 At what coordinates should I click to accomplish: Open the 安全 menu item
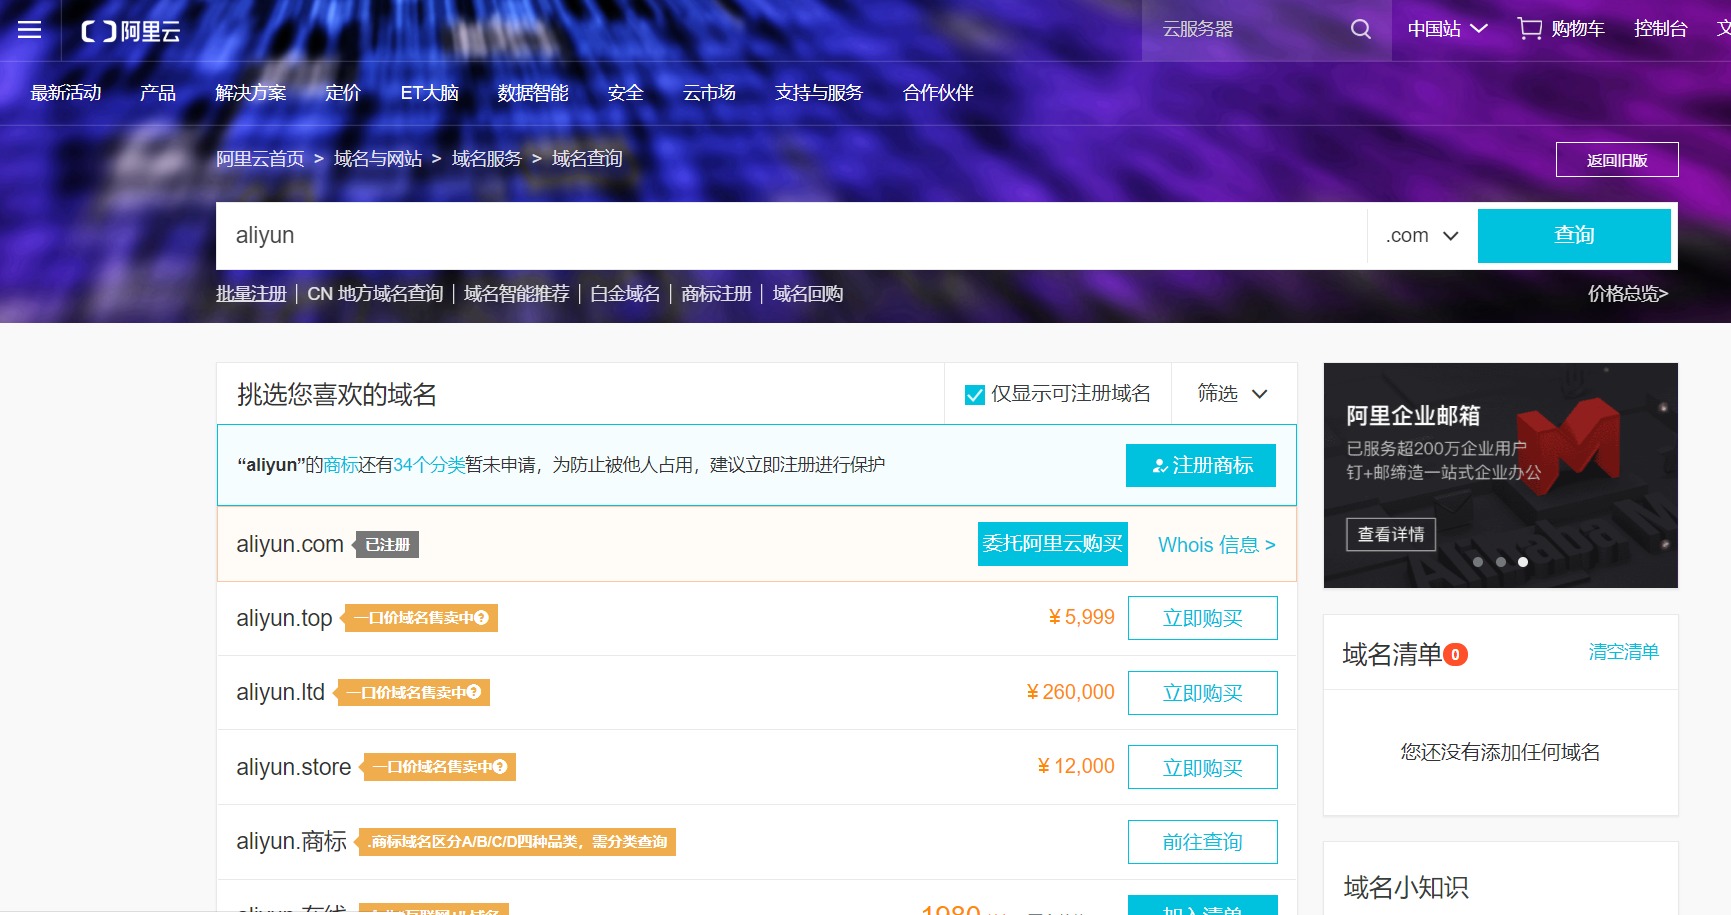click(x=626, y=93)
